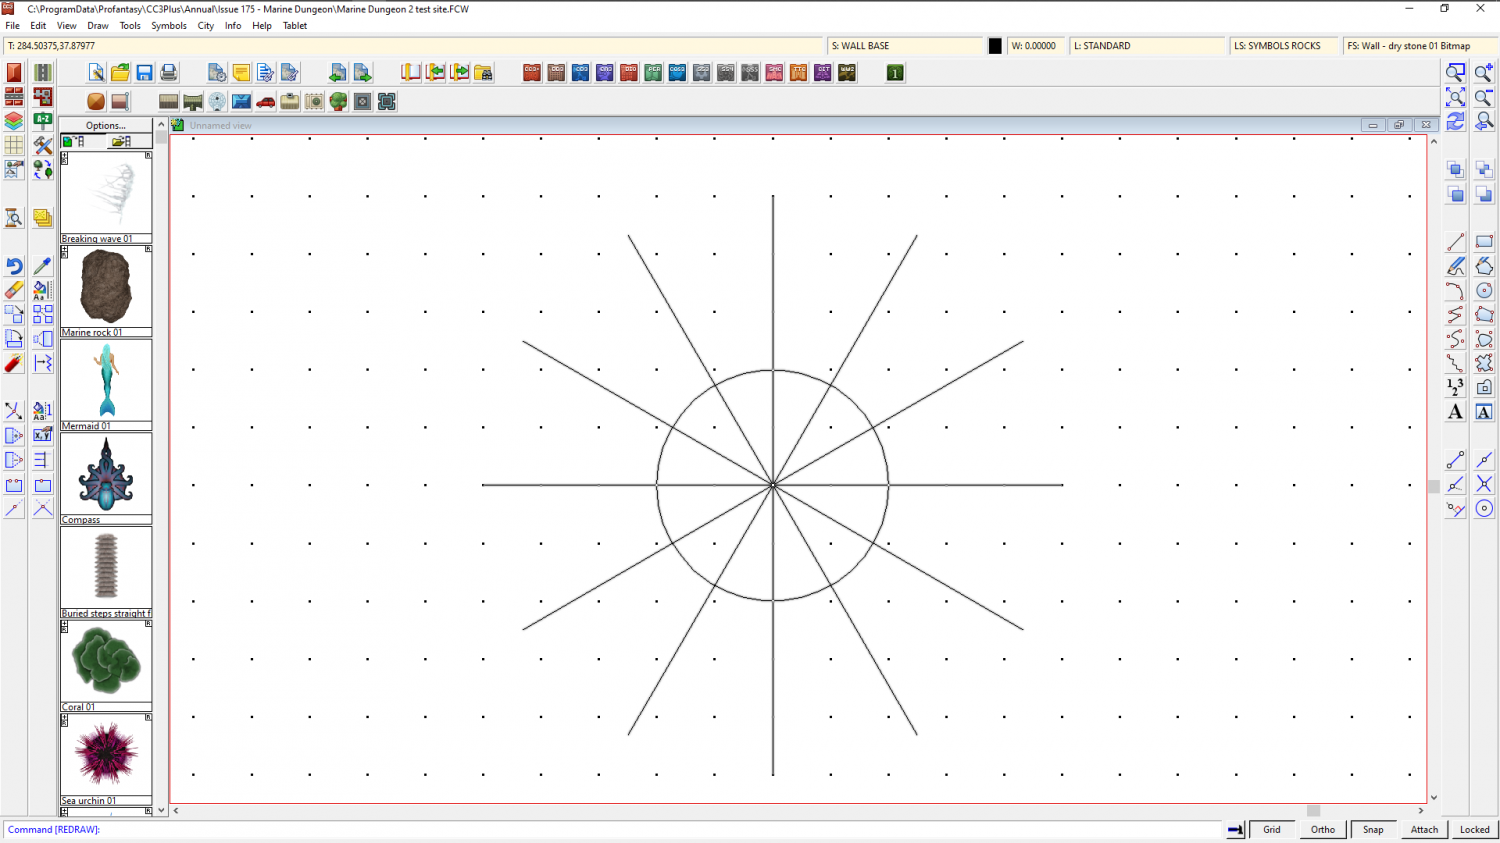1500x843 pixels.
Task: Select the Text A tool
Action: click(x=1455, y=412)
